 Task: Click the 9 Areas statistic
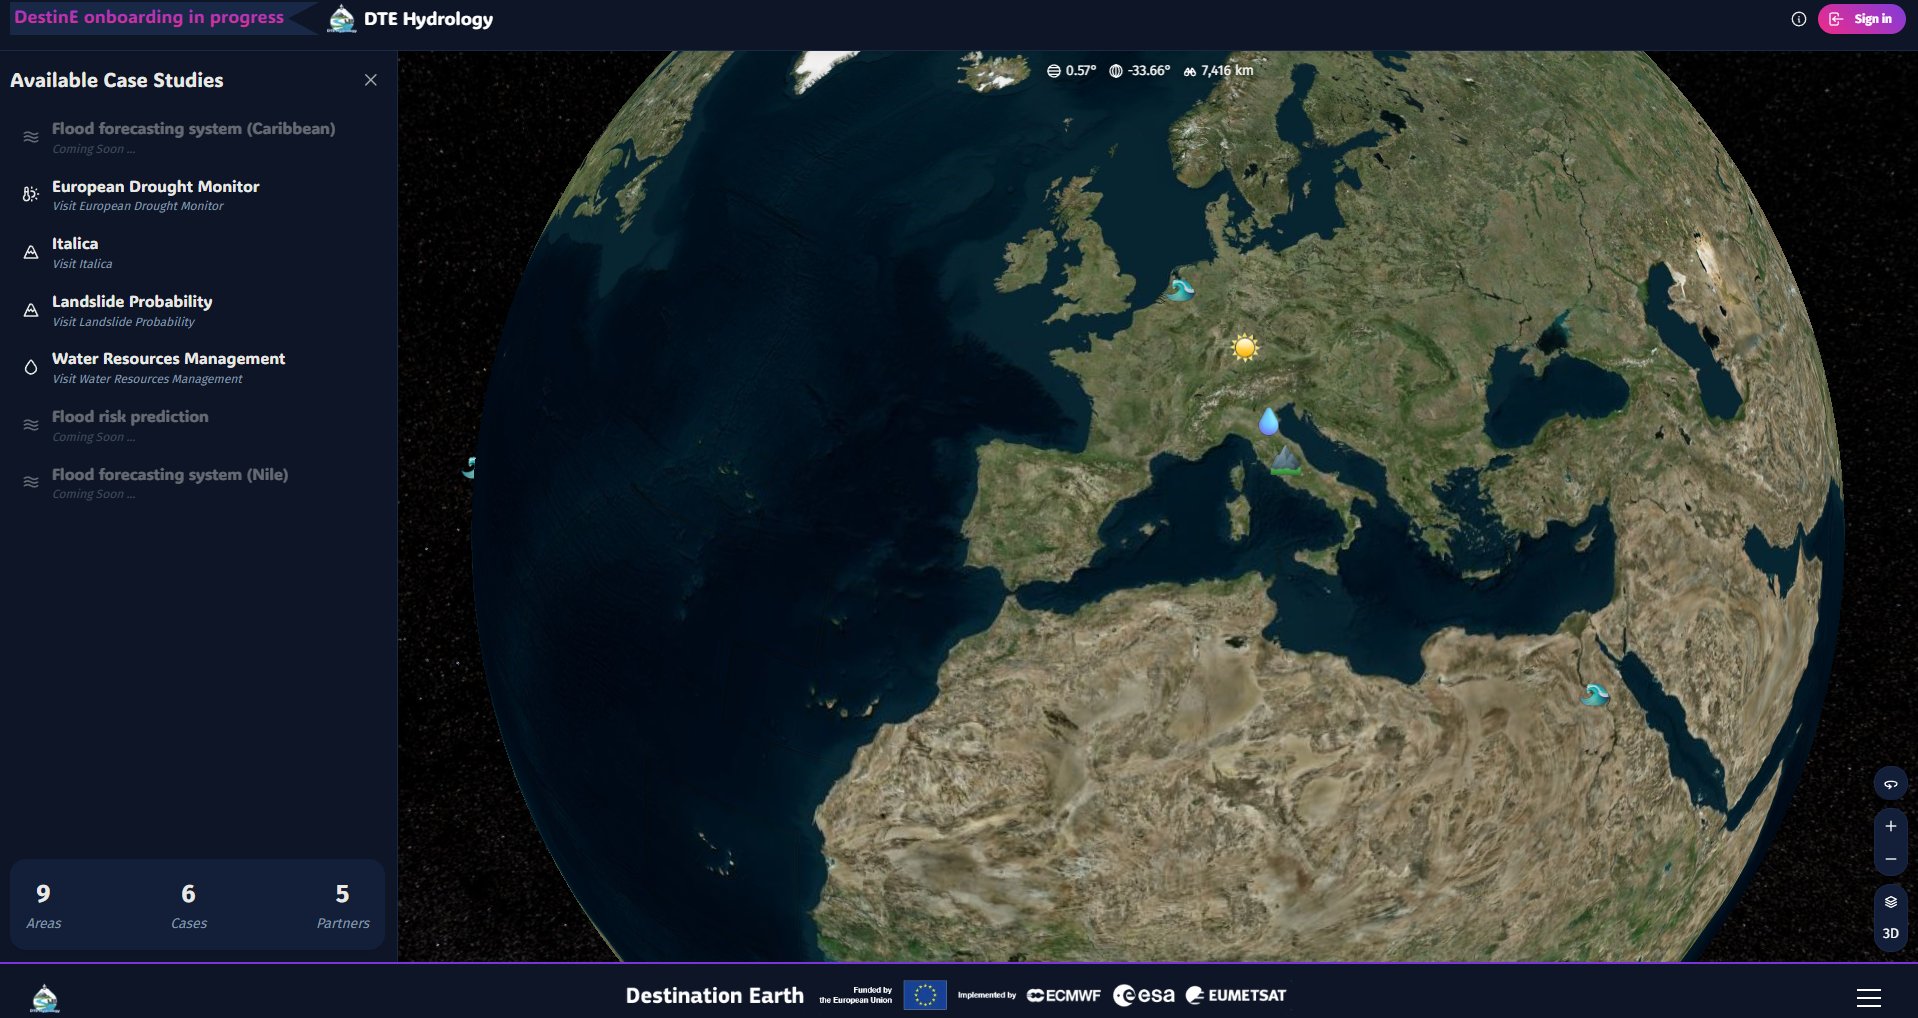pos(43,906)
